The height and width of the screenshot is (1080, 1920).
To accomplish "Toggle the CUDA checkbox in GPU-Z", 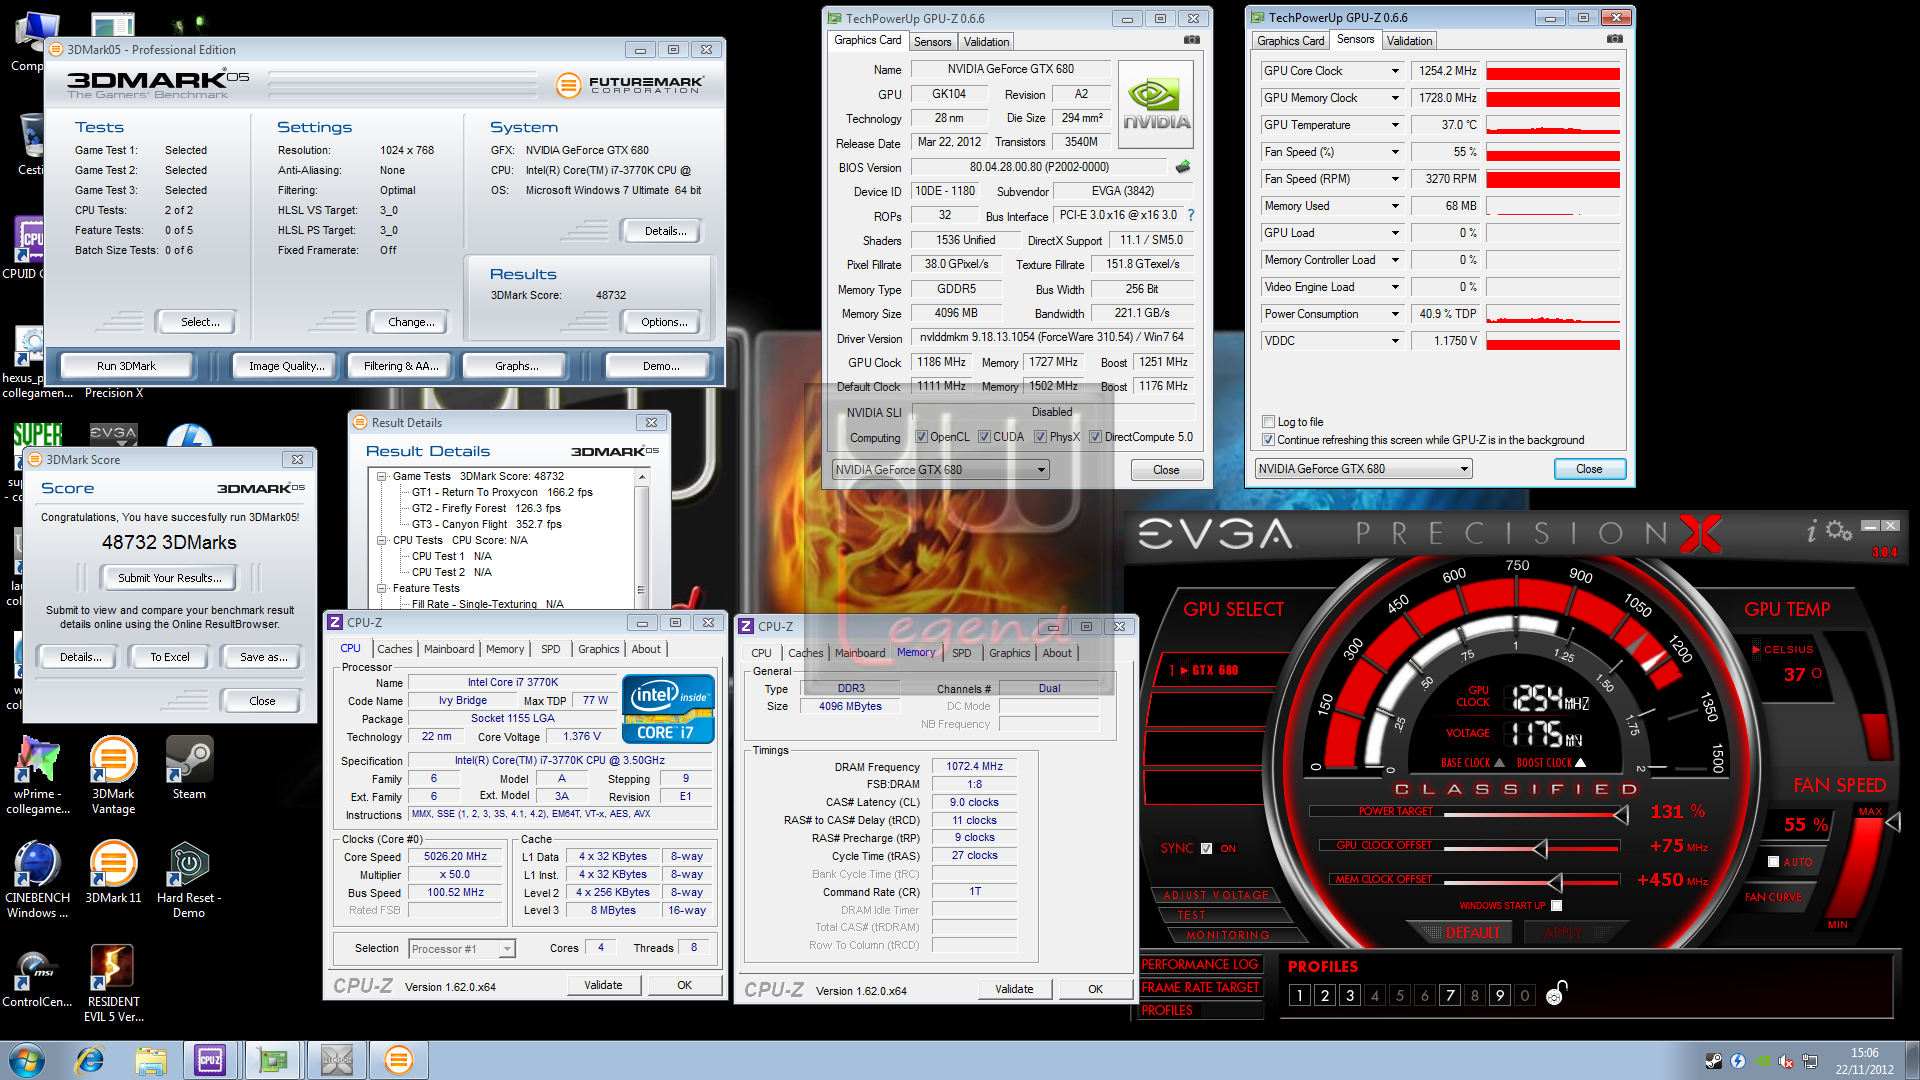I will click(984, 437).
